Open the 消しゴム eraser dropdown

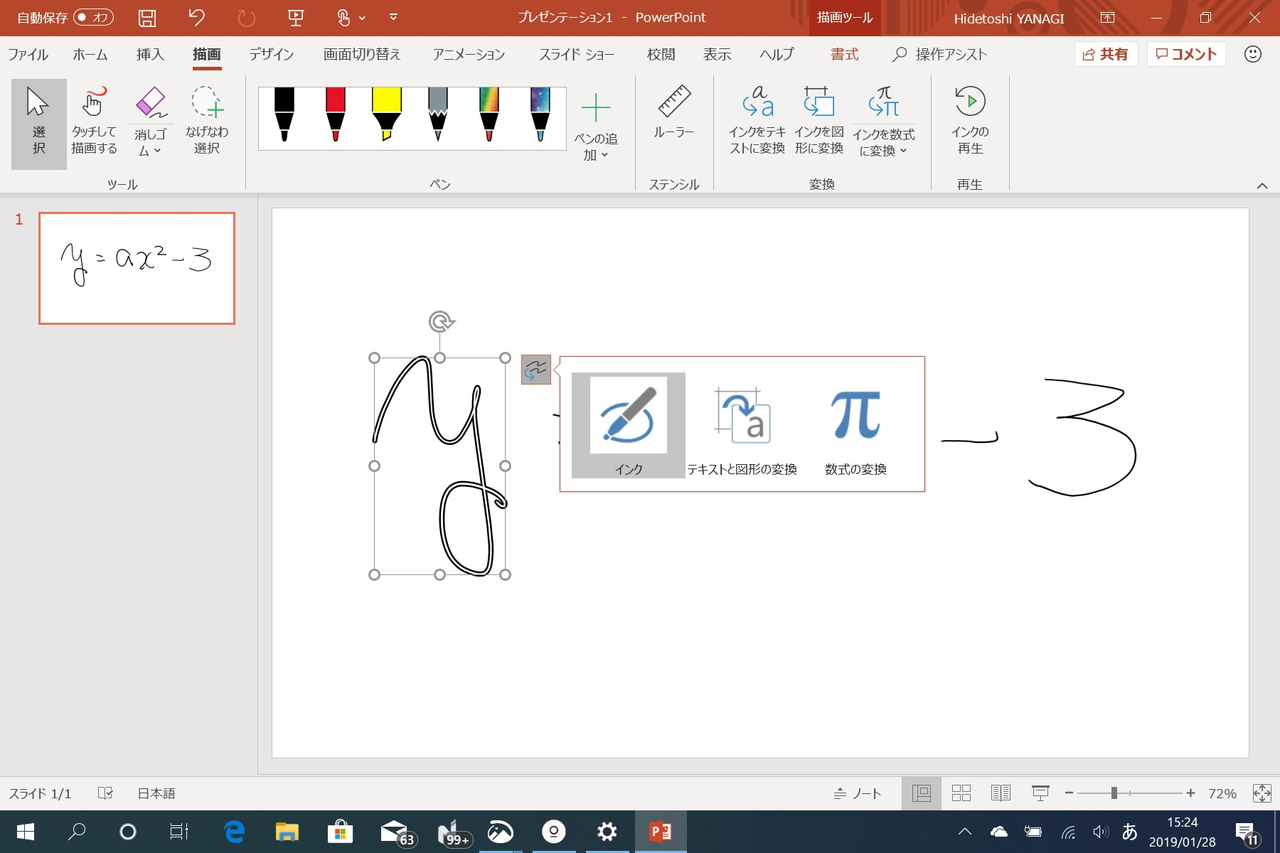coord(151,120)
